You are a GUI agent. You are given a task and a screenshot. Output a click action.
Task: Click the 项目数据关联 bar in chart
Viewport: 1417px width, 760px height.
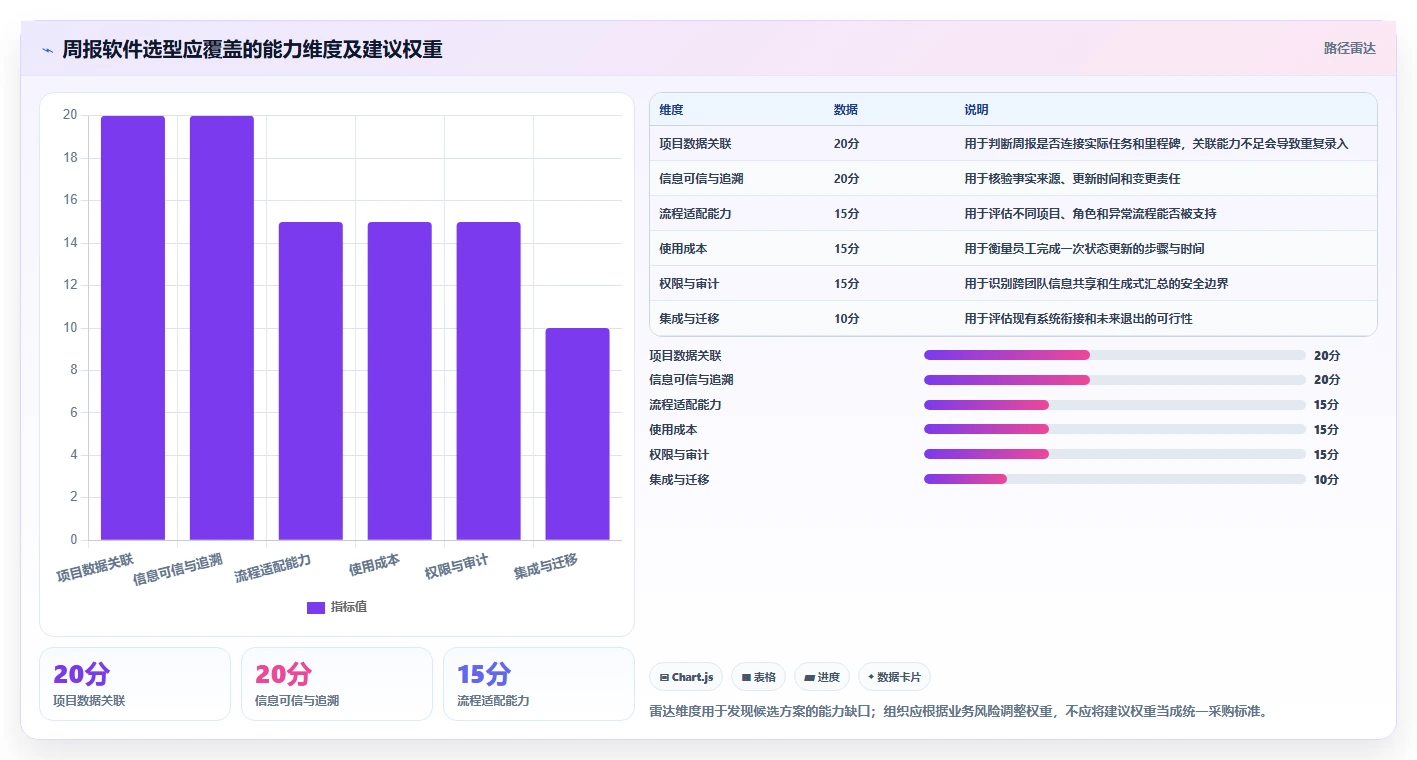point(133,328)
